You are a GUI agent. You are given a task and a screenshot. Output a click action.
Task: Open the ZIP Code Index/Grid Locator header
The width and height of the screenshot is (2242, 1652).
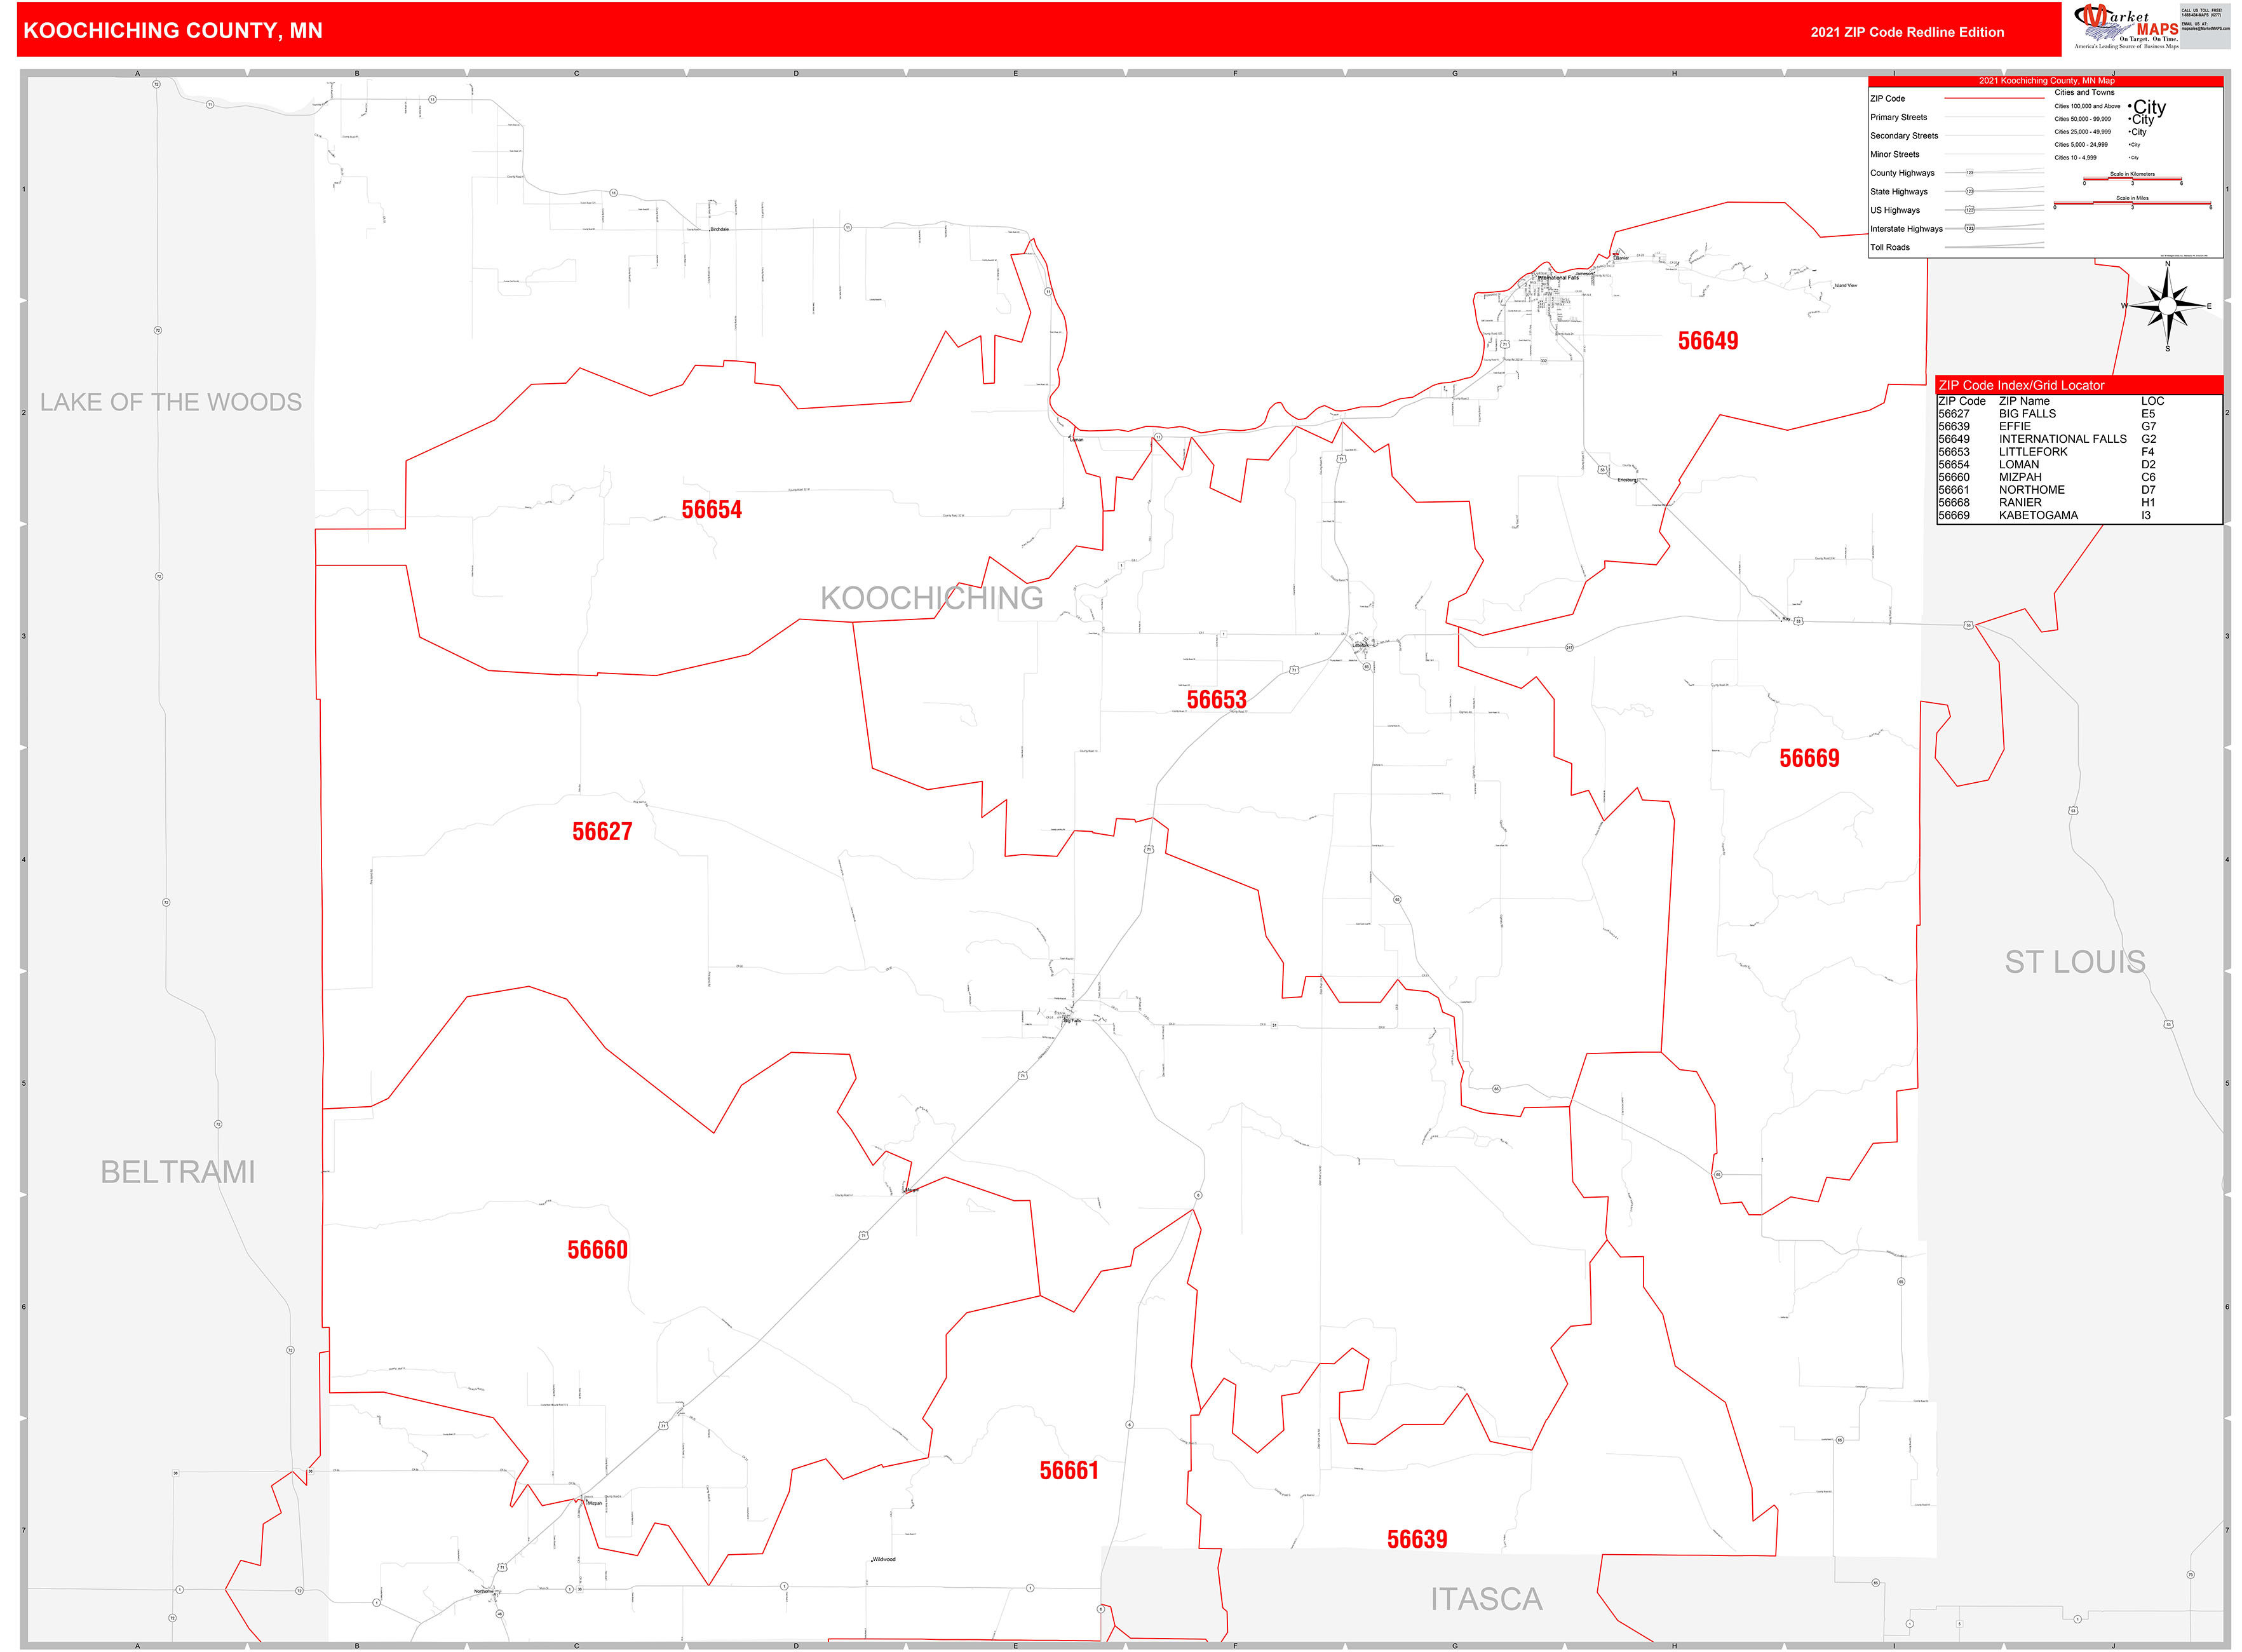tap(2022, 386)
